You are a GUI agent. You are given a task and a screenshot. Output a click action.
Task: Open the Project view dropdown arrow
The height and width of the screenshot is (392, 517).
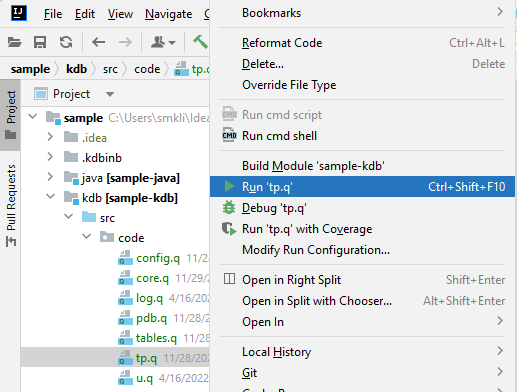110,94
